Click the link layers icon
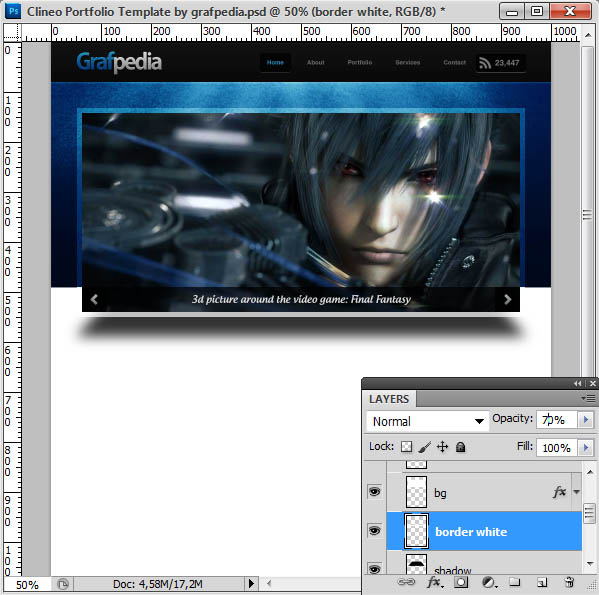Image resolution: width=599 pixels, height=595 pixels. click(x=406, y=582)
